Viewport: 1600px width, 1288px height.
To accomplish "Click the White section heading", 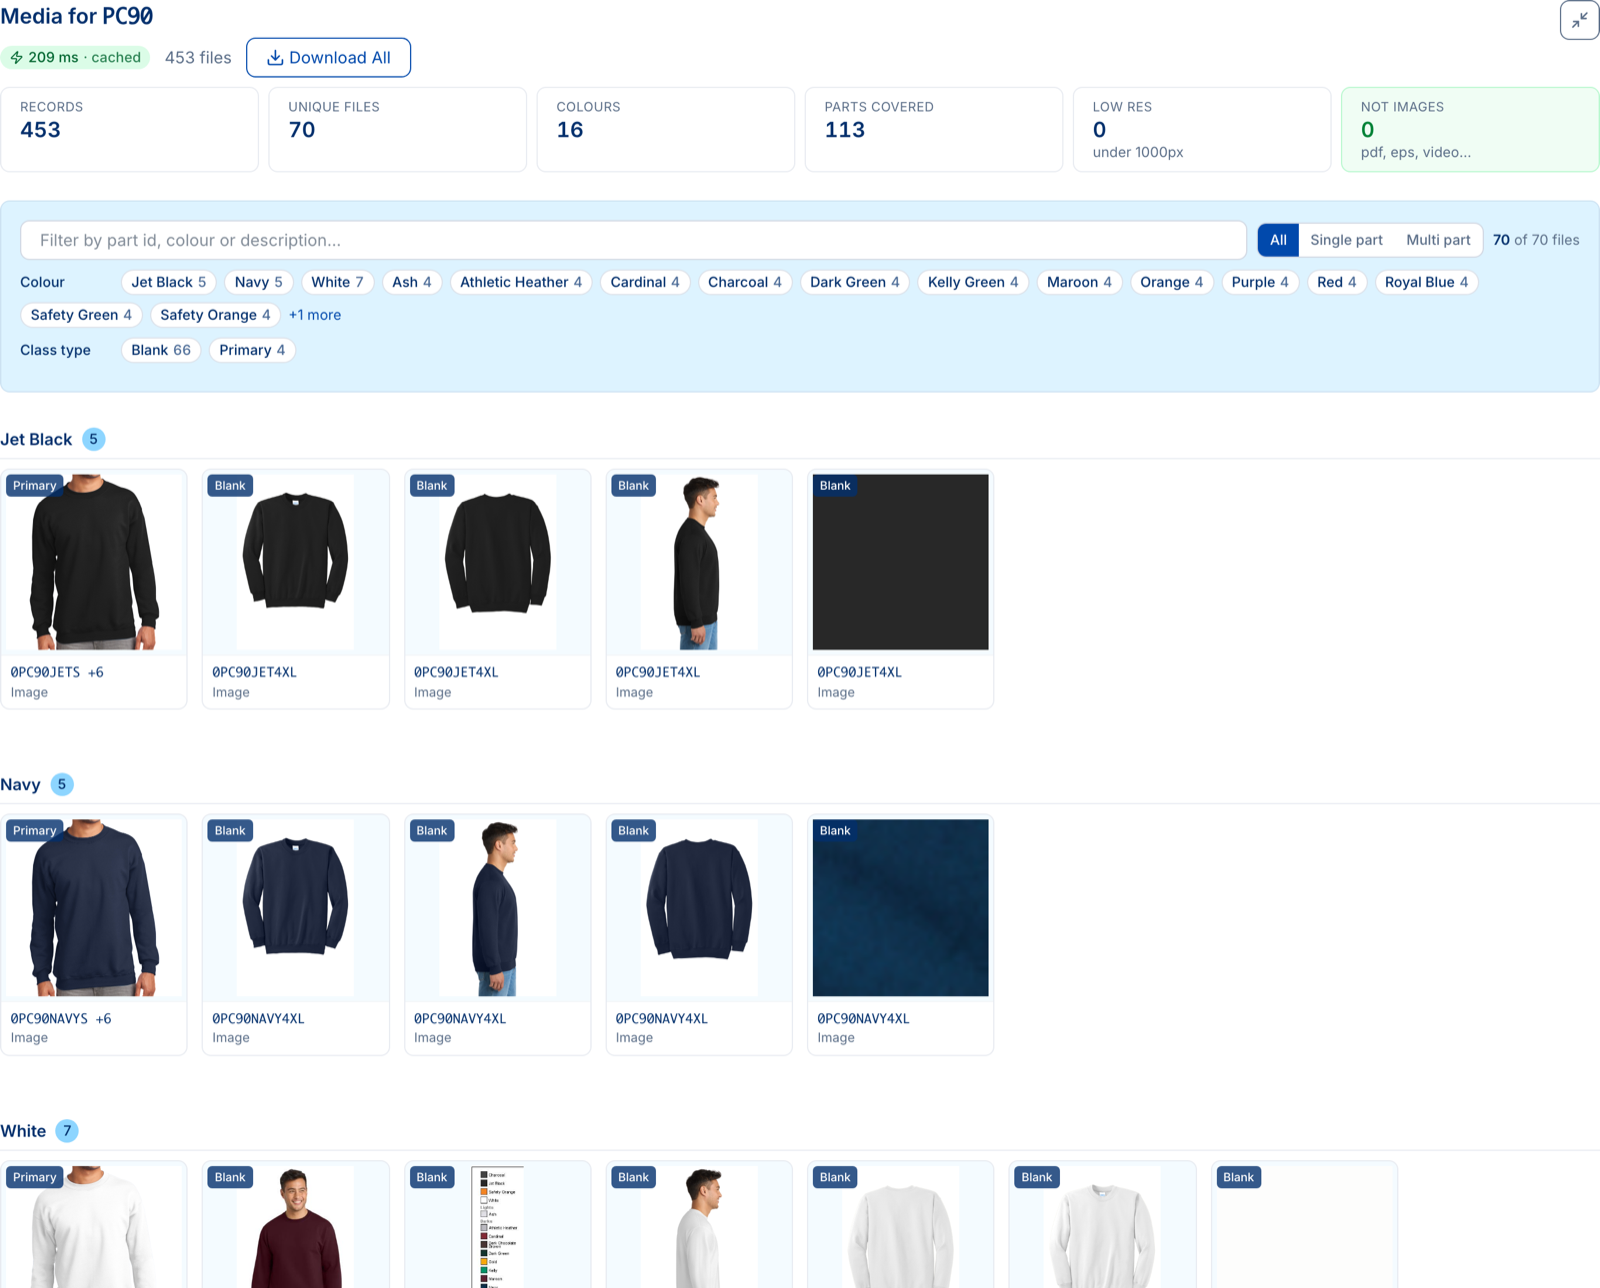I will point(23,1131).
